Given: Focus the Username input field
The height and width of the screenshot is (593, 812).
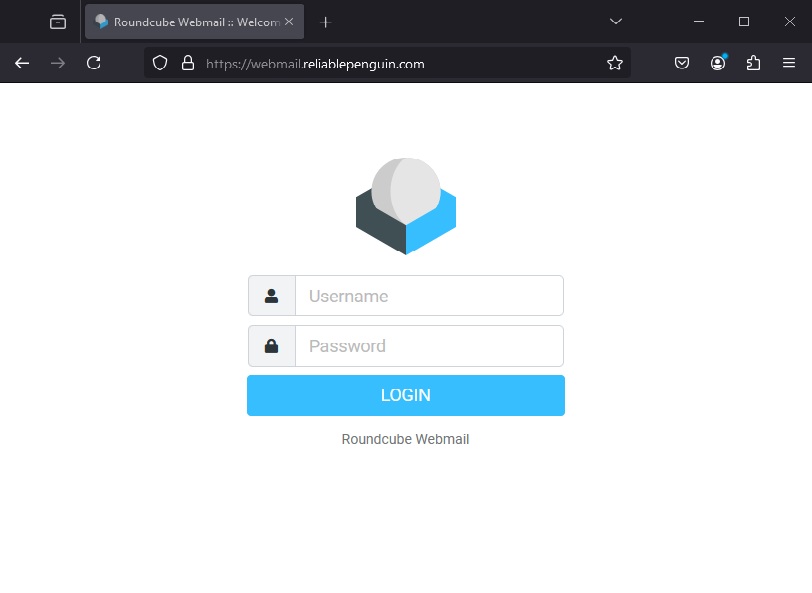Looking at the screenshot, I should [x=429, y=296].
